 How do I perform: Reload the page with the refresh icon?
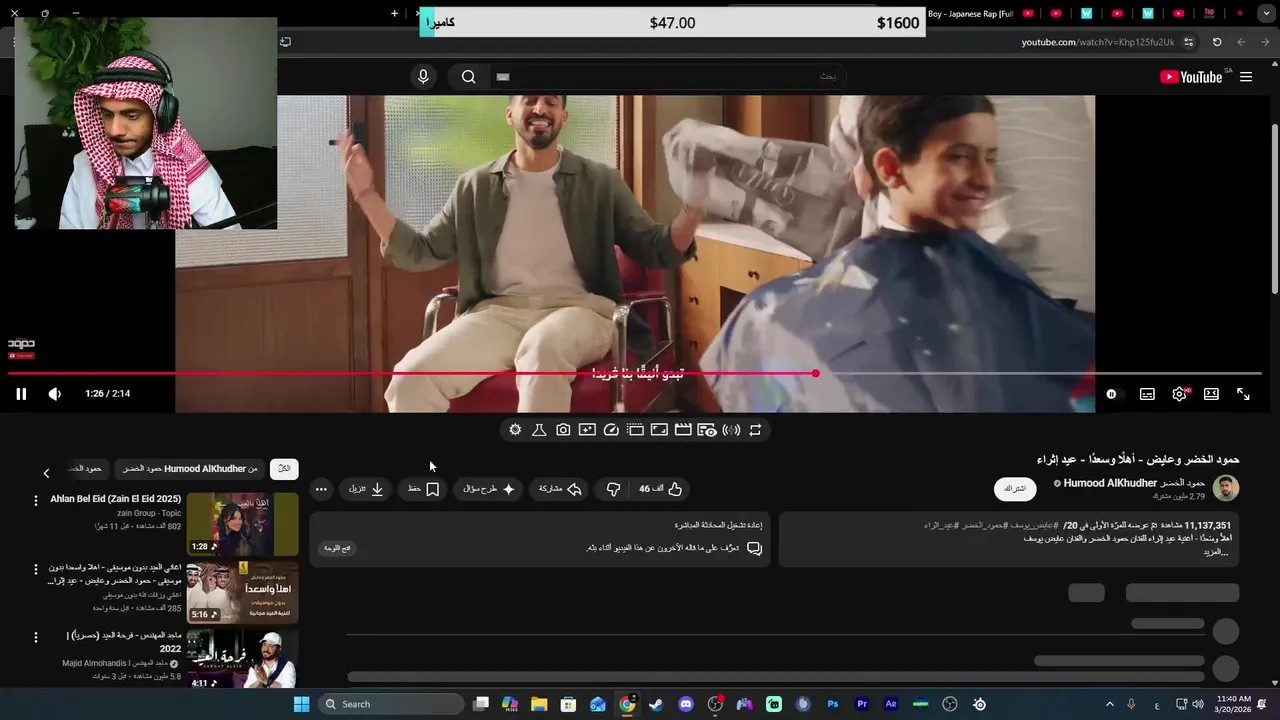[1217, 42]
